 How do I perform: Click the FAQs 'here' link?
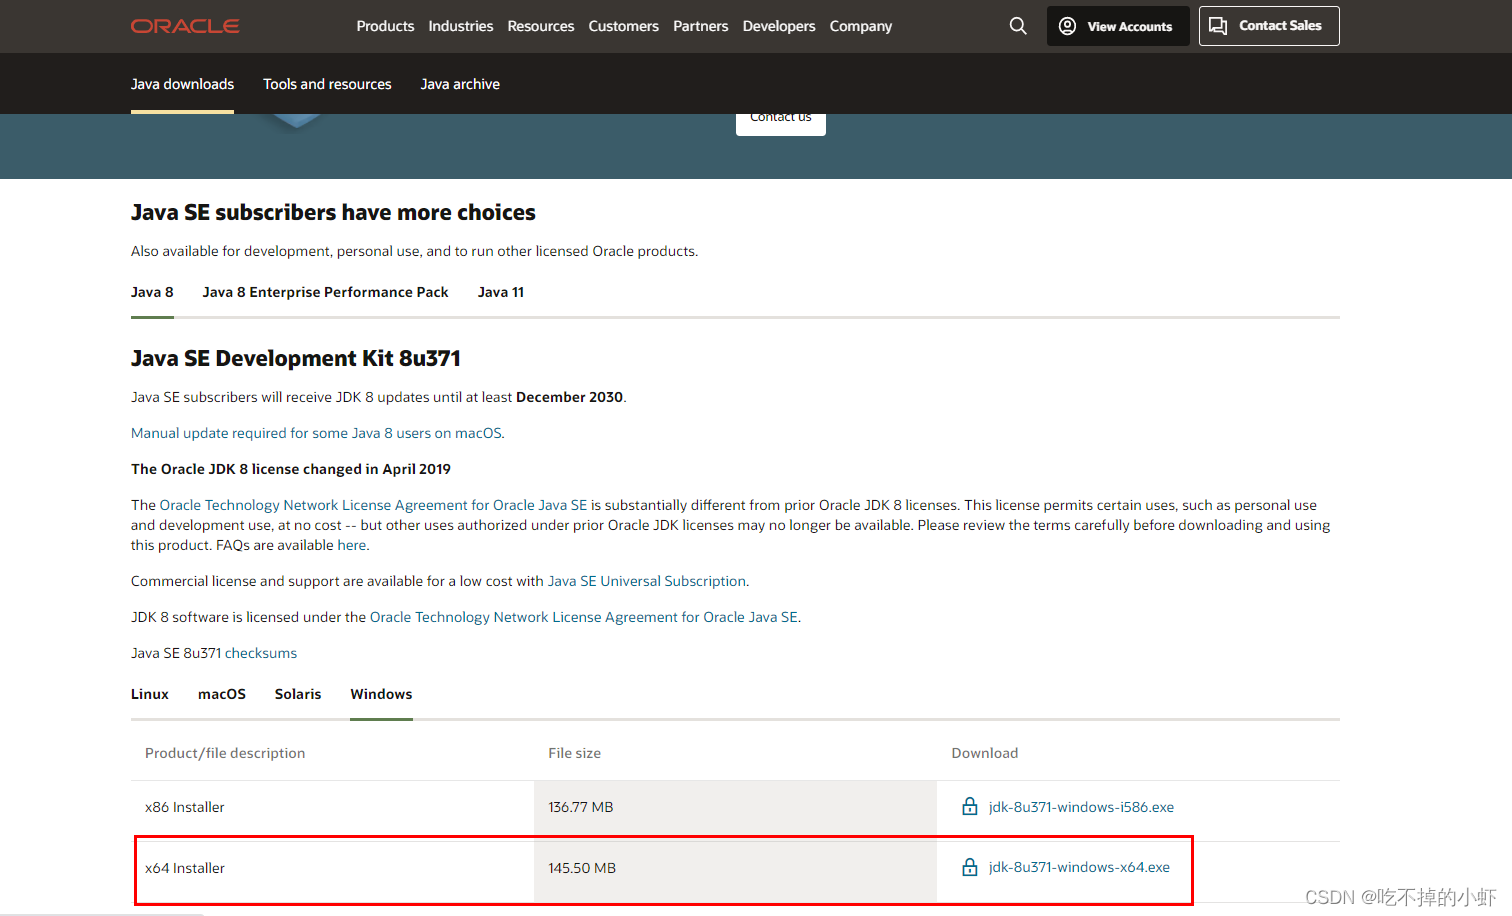352,545
